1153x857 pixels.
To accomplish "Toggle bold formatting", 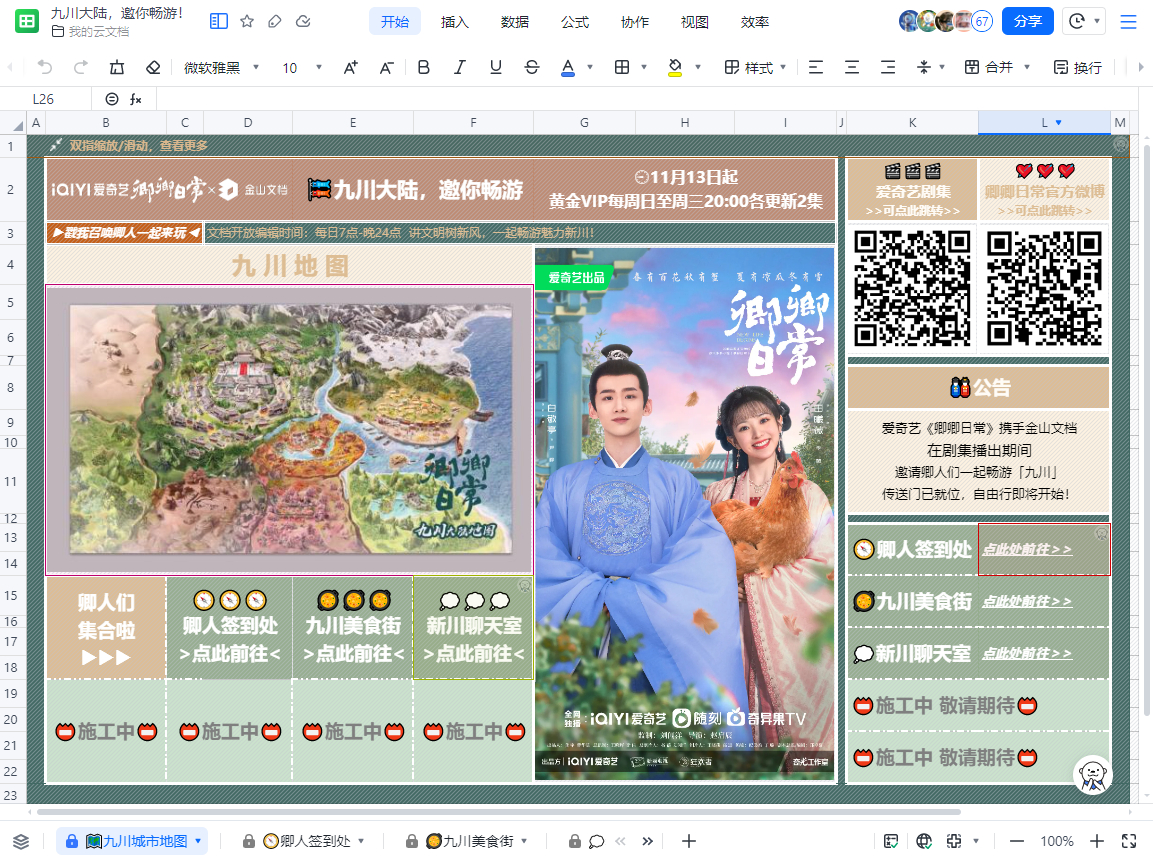I will 424,68.
